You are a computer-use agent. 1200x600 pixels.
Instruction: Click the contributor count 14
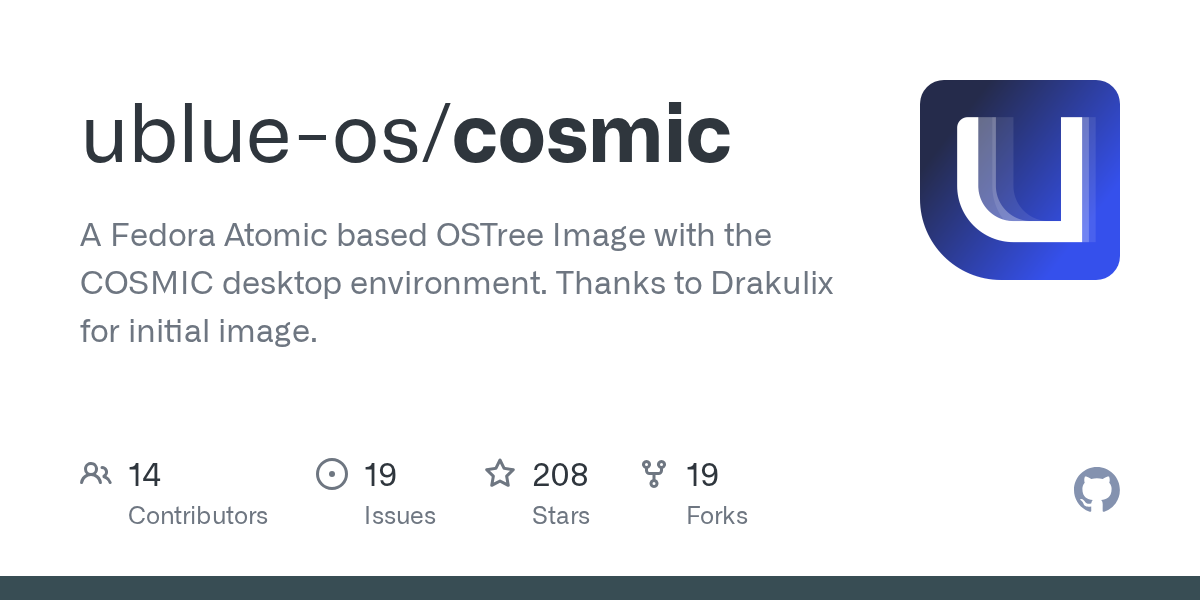[x=145, y=475]
